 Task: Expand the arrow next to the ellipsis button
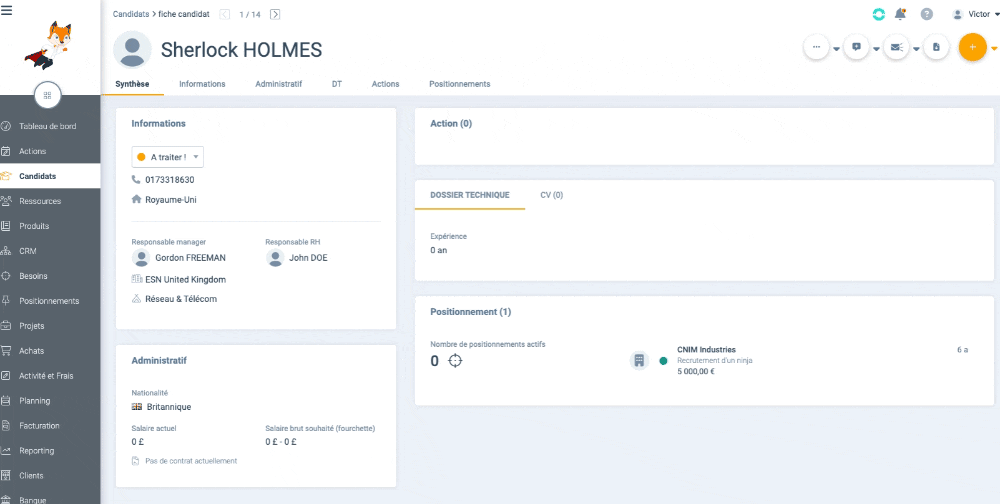tap(837, 48)
